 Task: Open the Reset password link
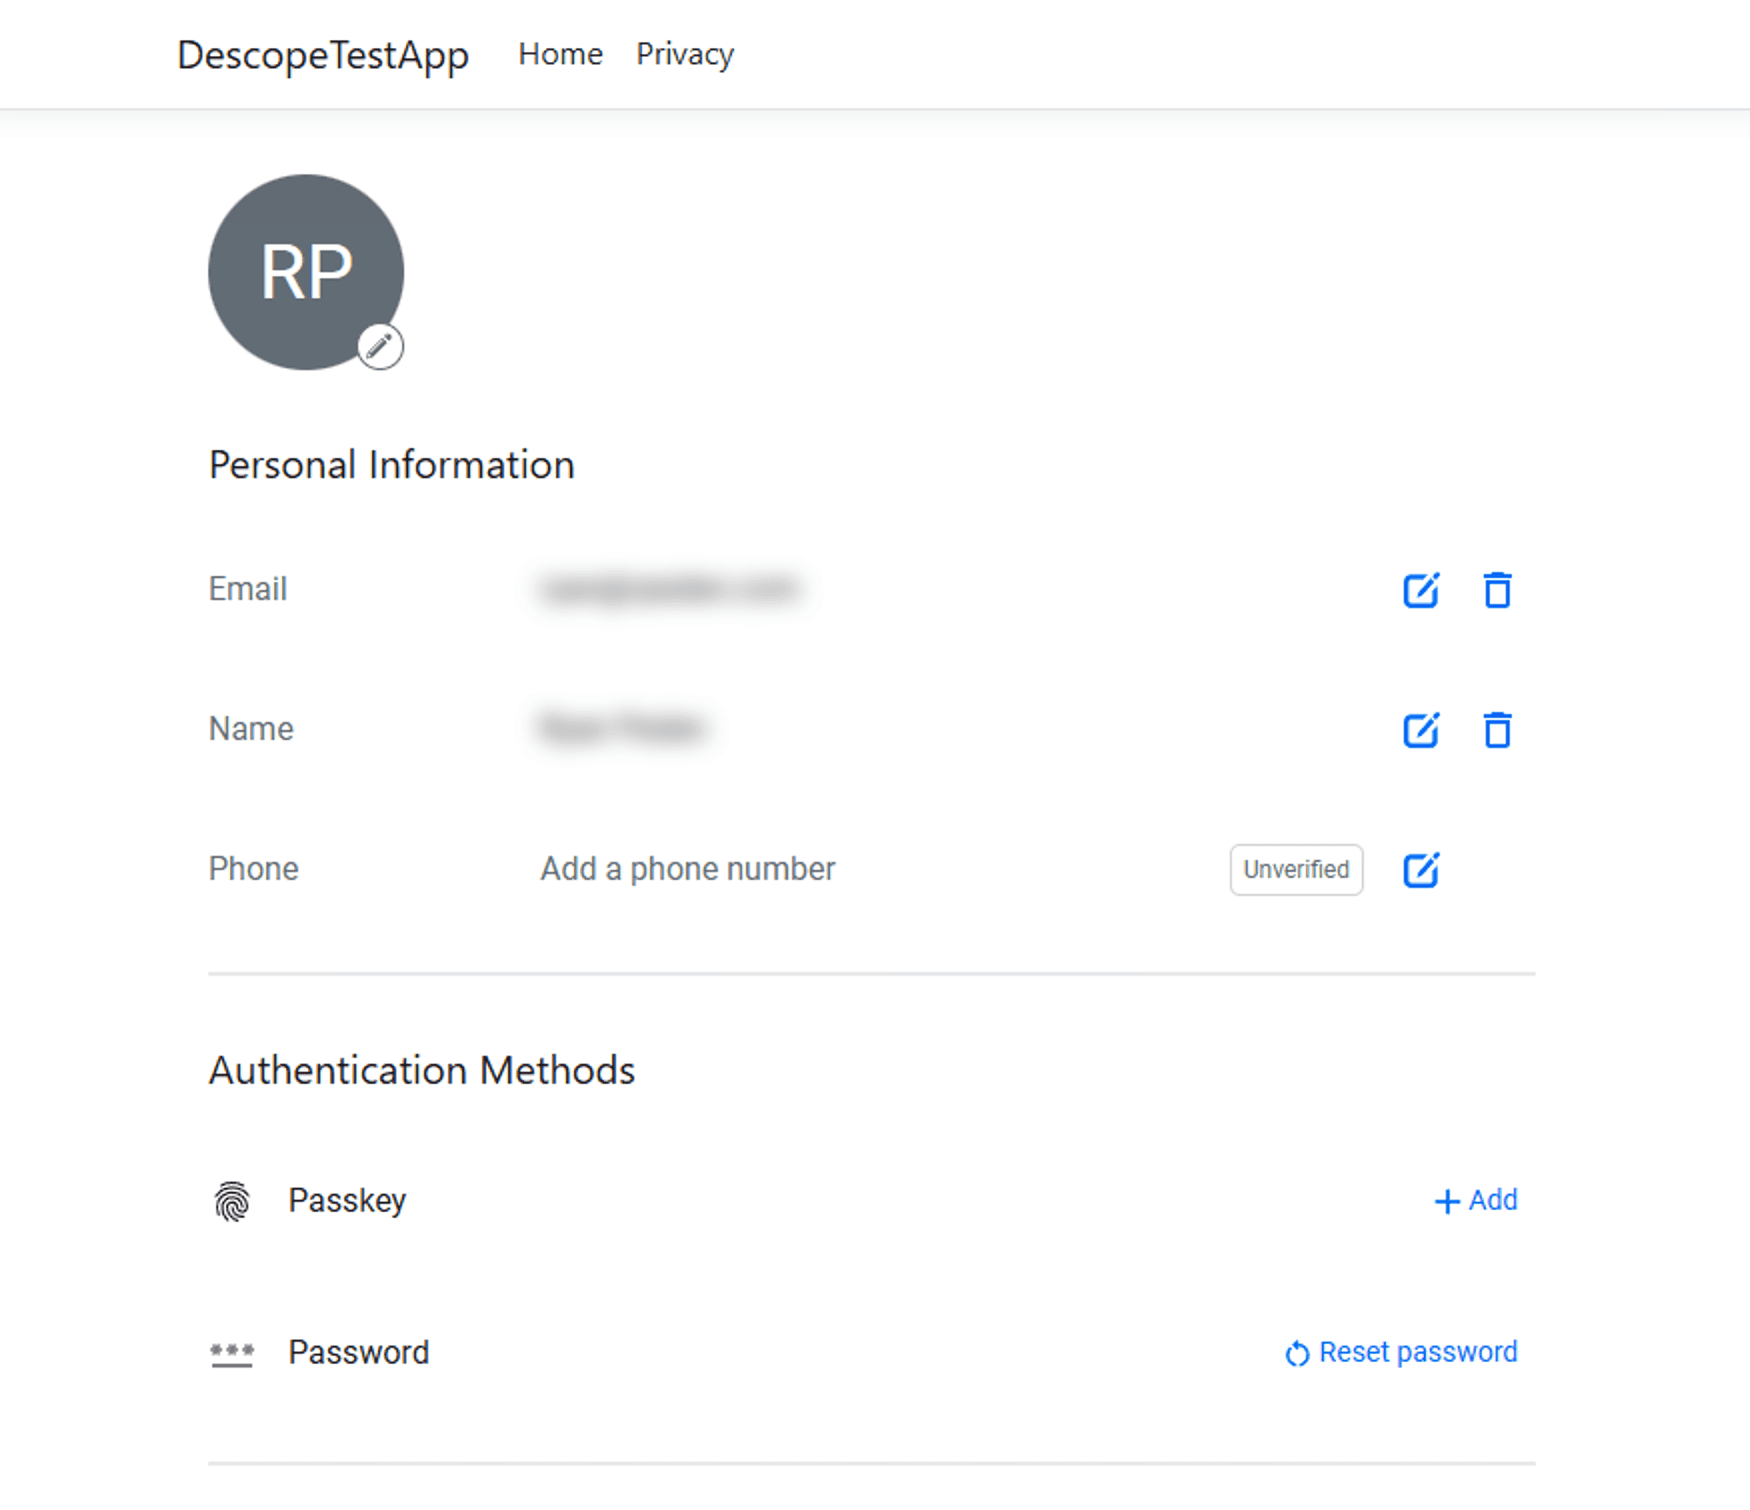1418,1352
